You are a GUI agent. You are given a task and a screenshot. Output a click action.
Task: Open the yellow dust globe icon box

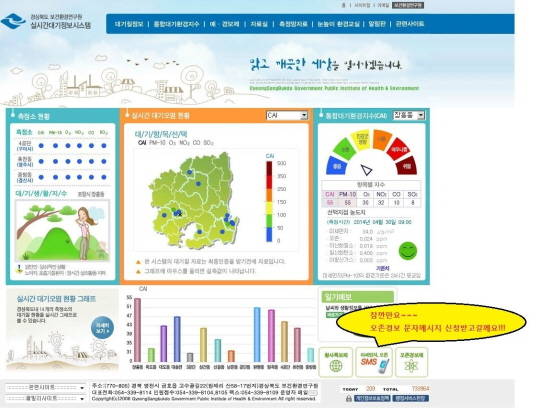pos(336,362)
